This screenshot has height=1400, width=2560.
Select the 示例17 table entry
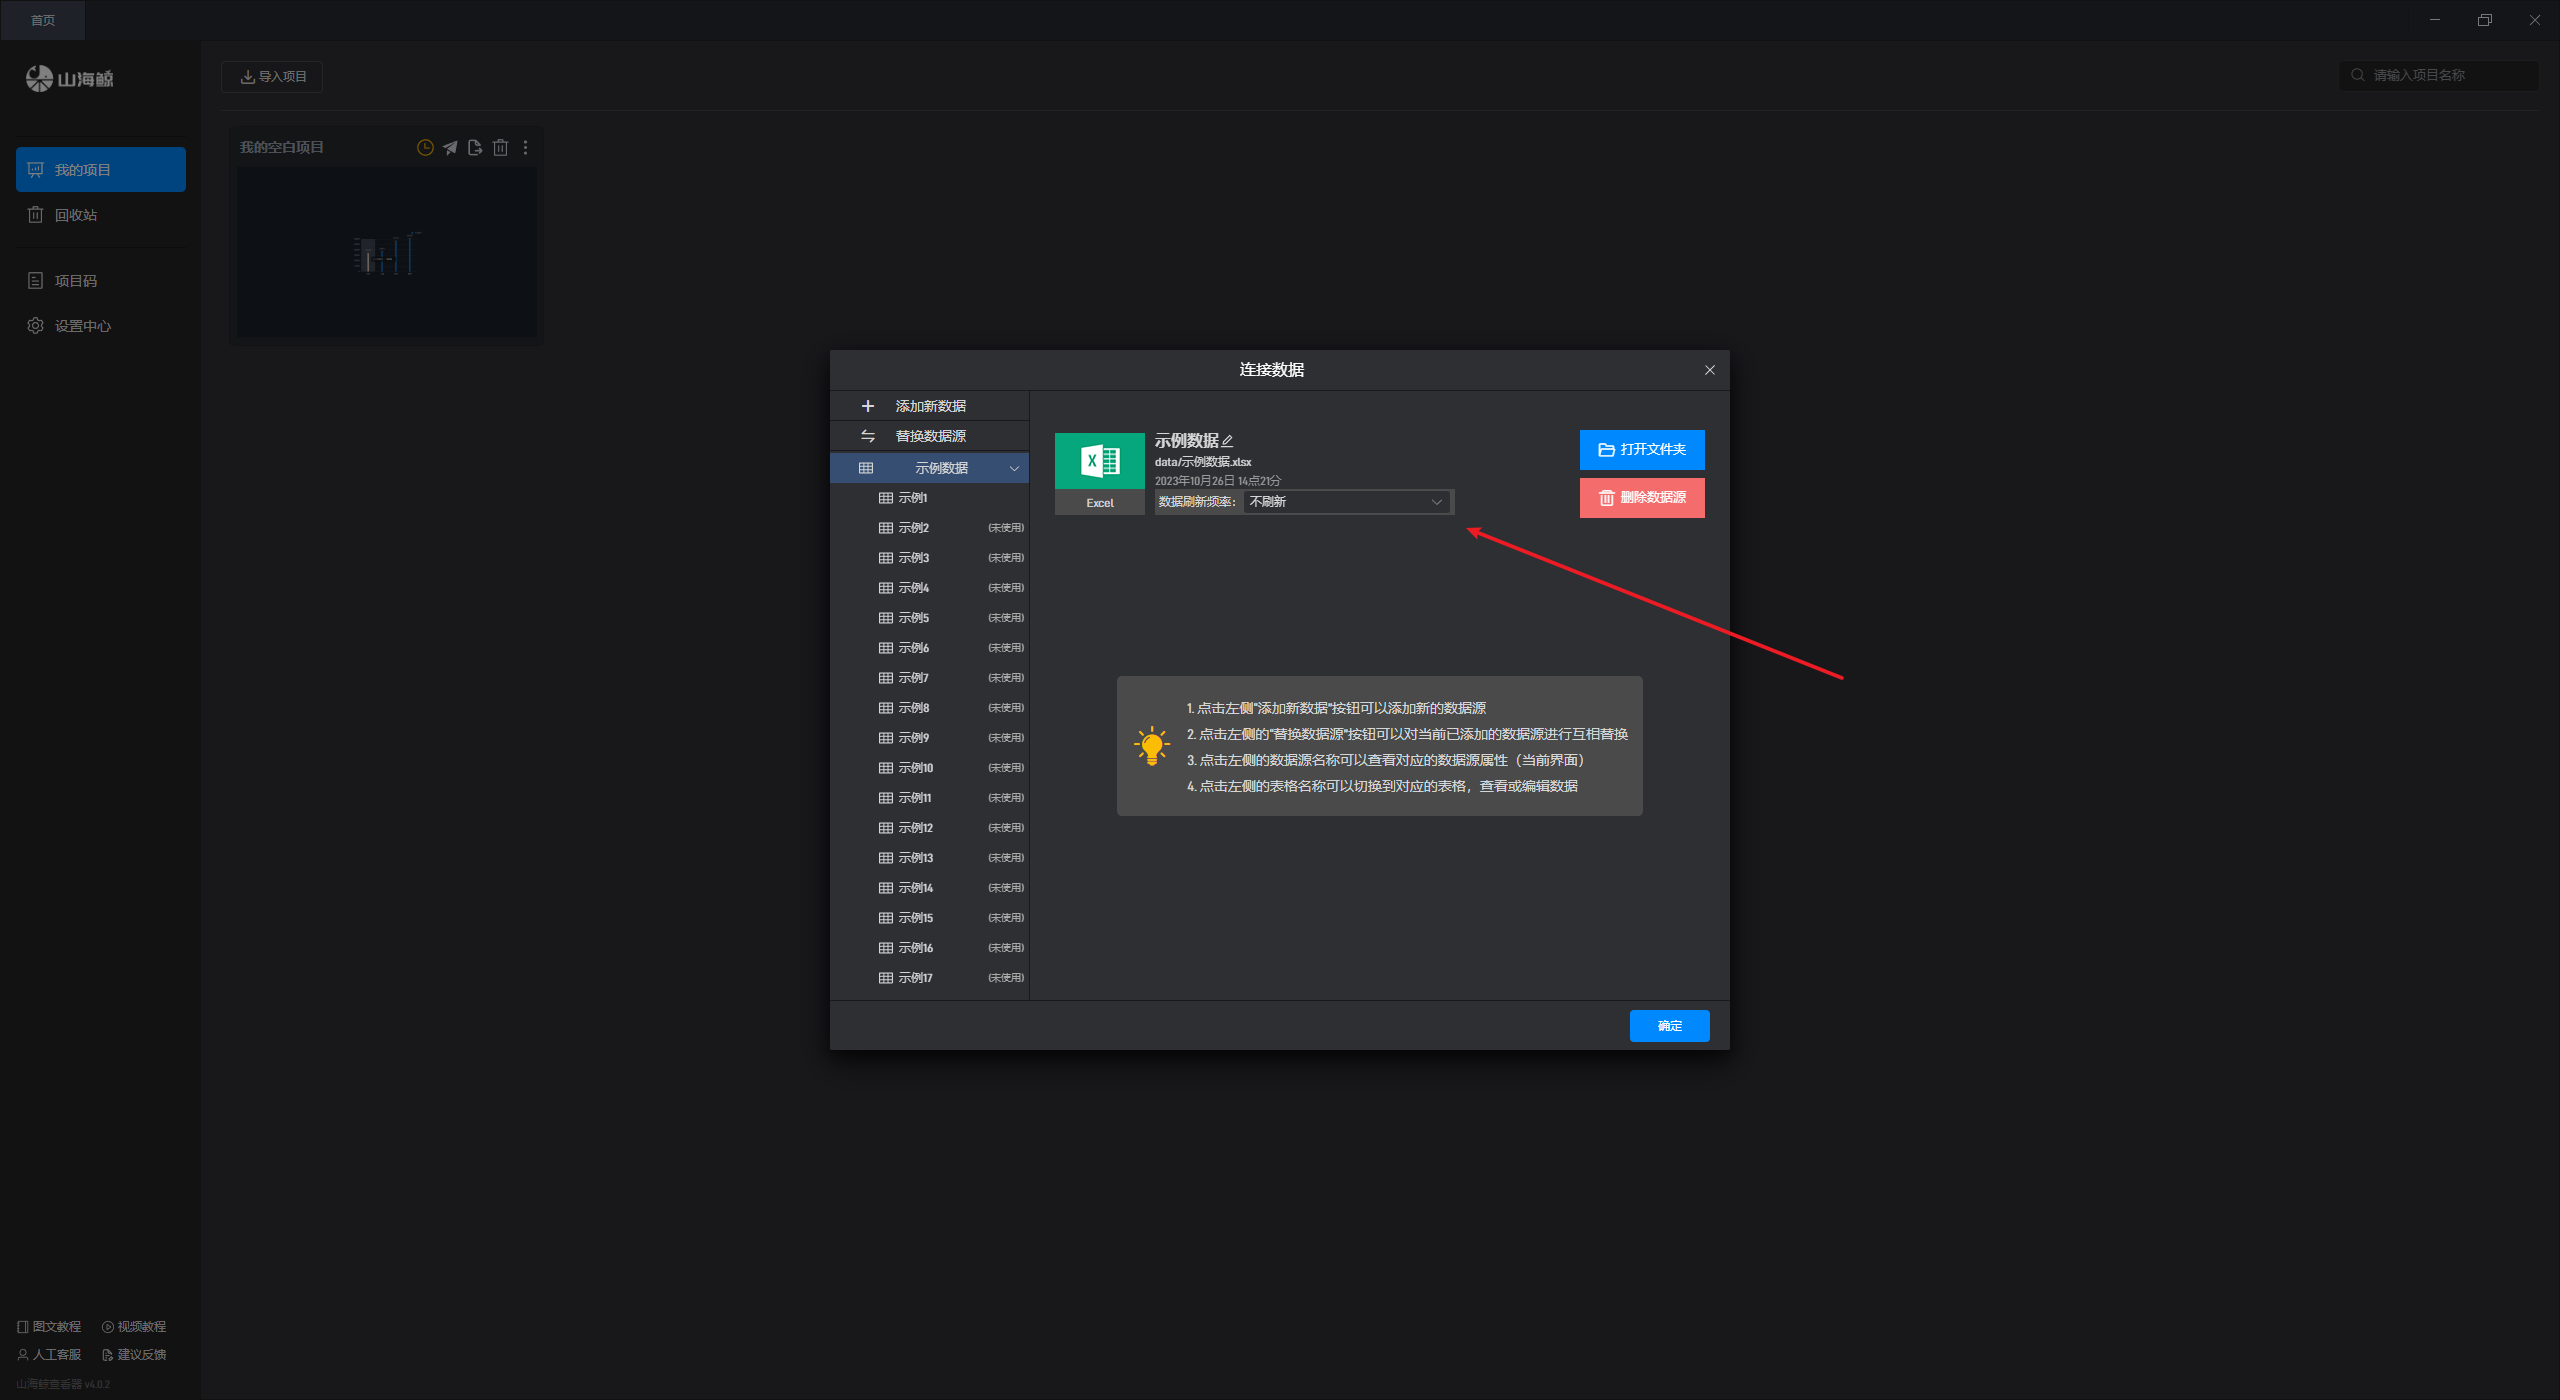click(915, 978)
